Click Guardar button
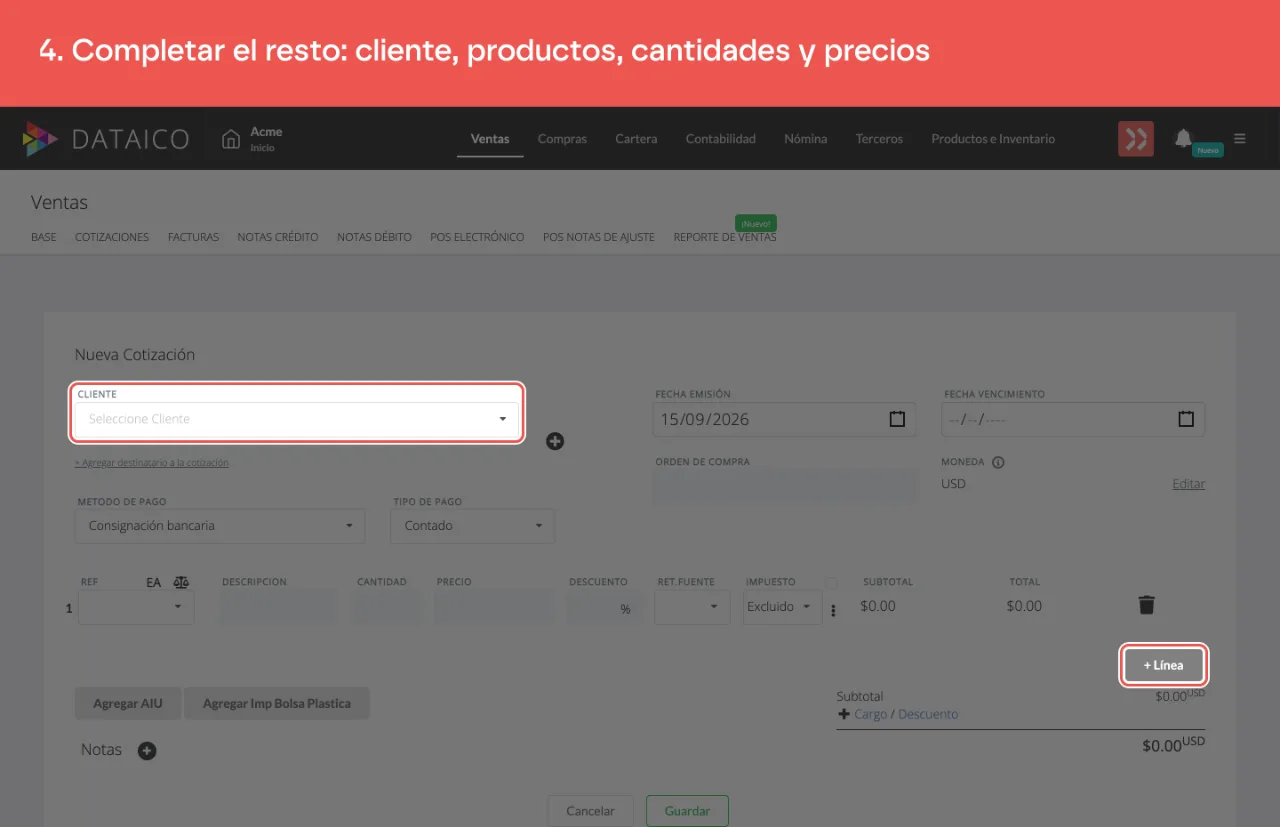This screenshot has width=1280, height=827. pyautogui.click(x=687, y=811)
